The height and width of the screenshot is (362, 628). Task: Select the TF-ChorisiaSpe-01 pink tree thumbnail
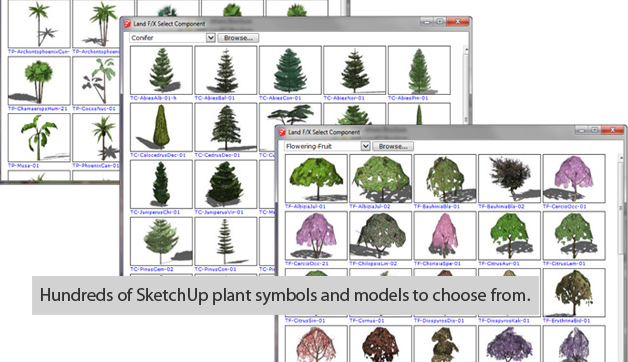pos(445,236)
